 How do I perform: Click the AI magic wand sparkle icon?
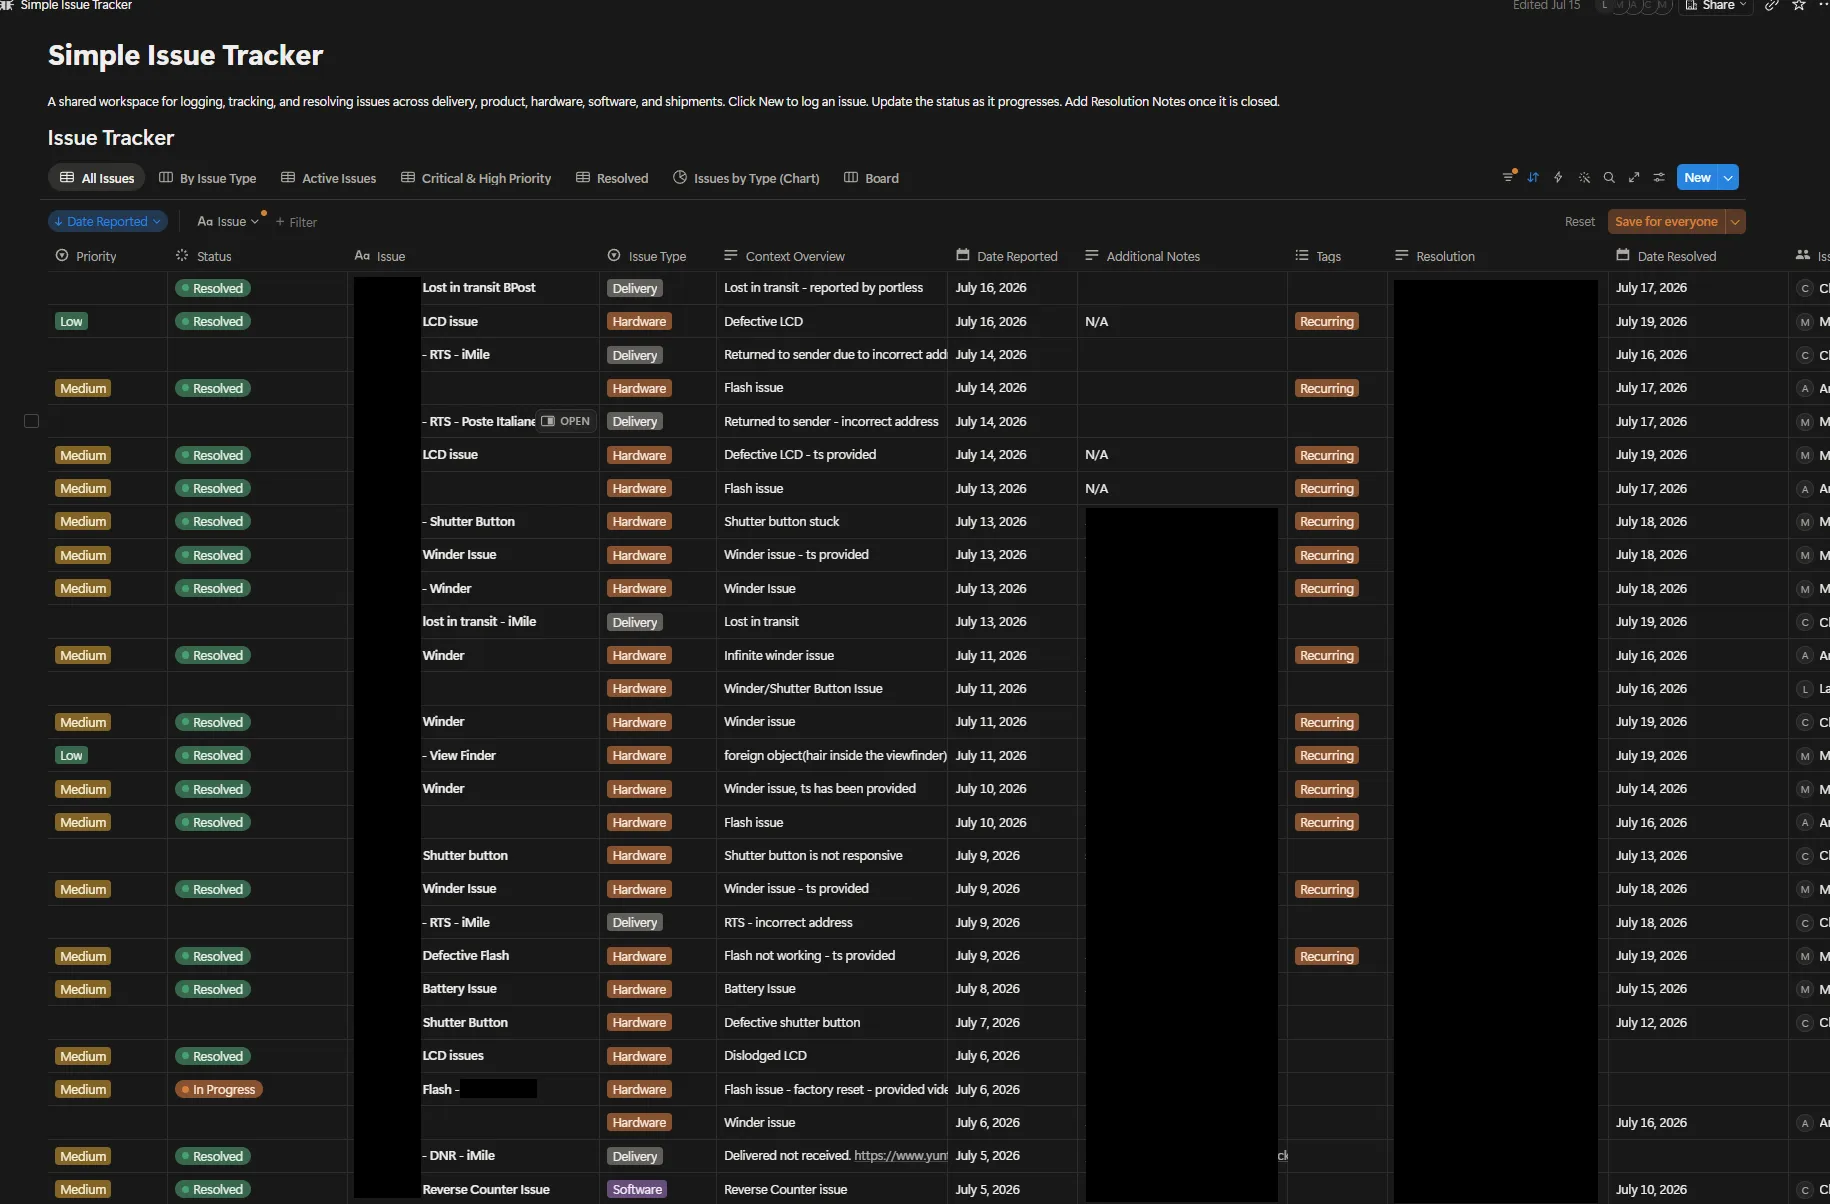pyautogui.click(x=1584, y=177)
